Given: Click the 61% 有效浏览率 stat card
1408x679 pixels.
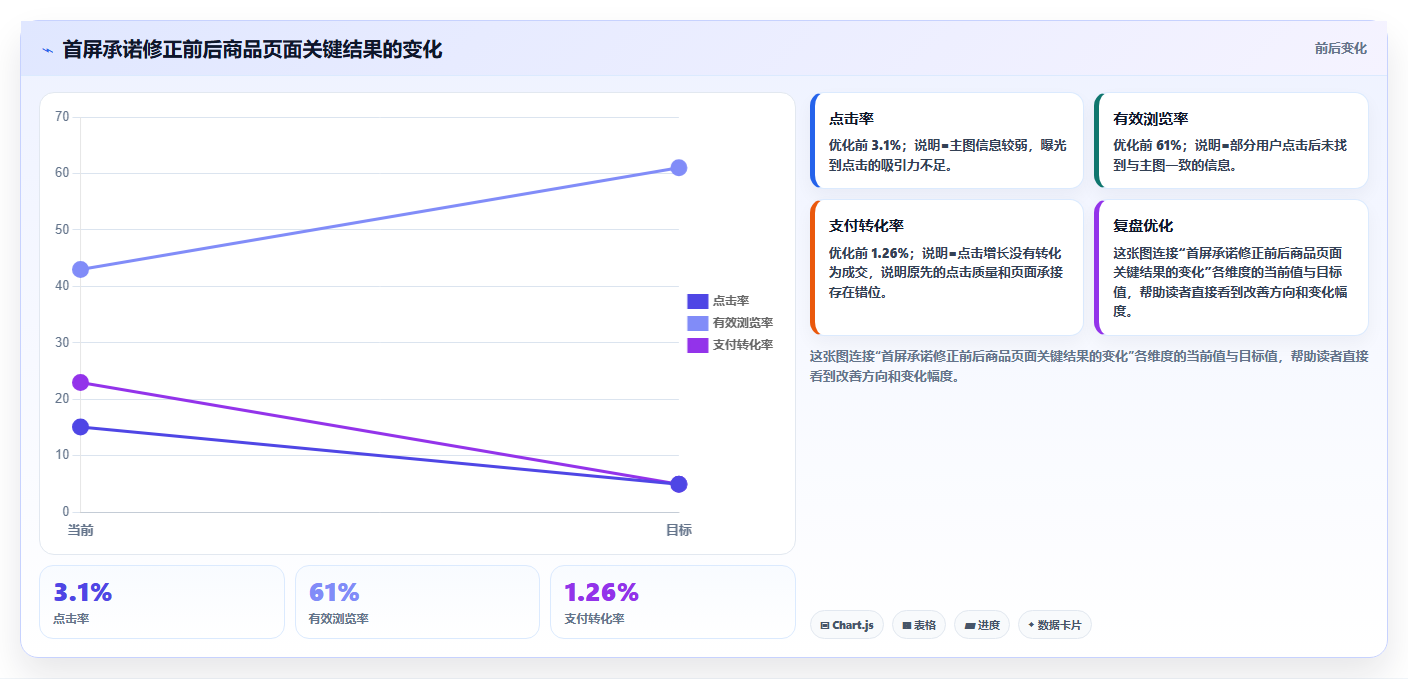Looking at the screenshot, I should [417, 602].
